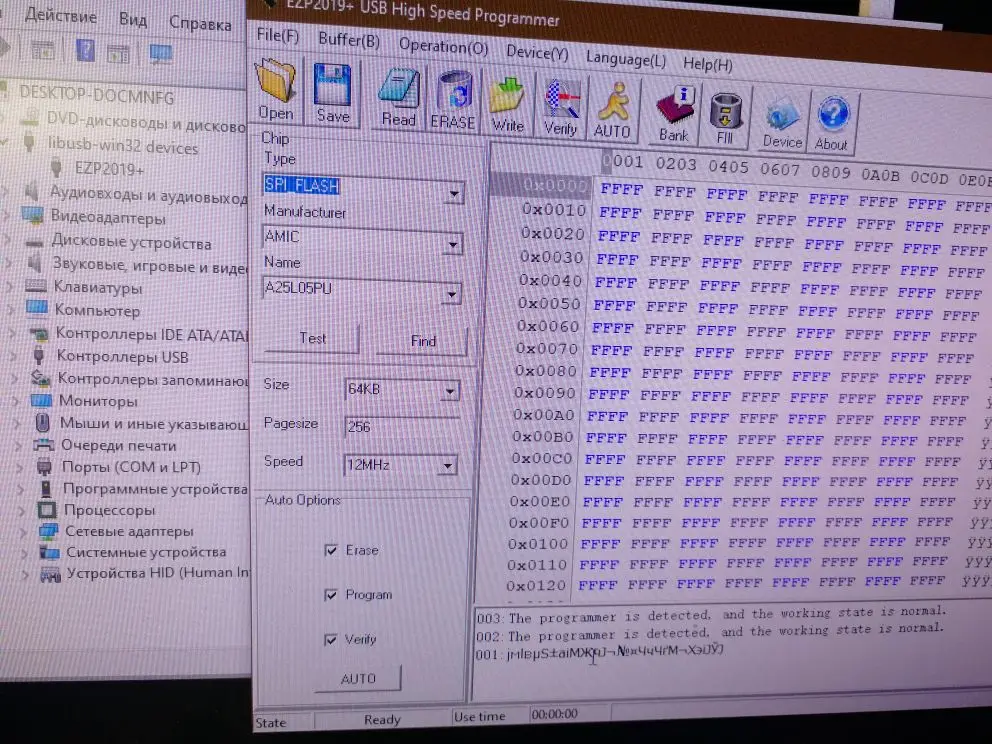Click the Fill bucket icon

click(x=724, y=111)
